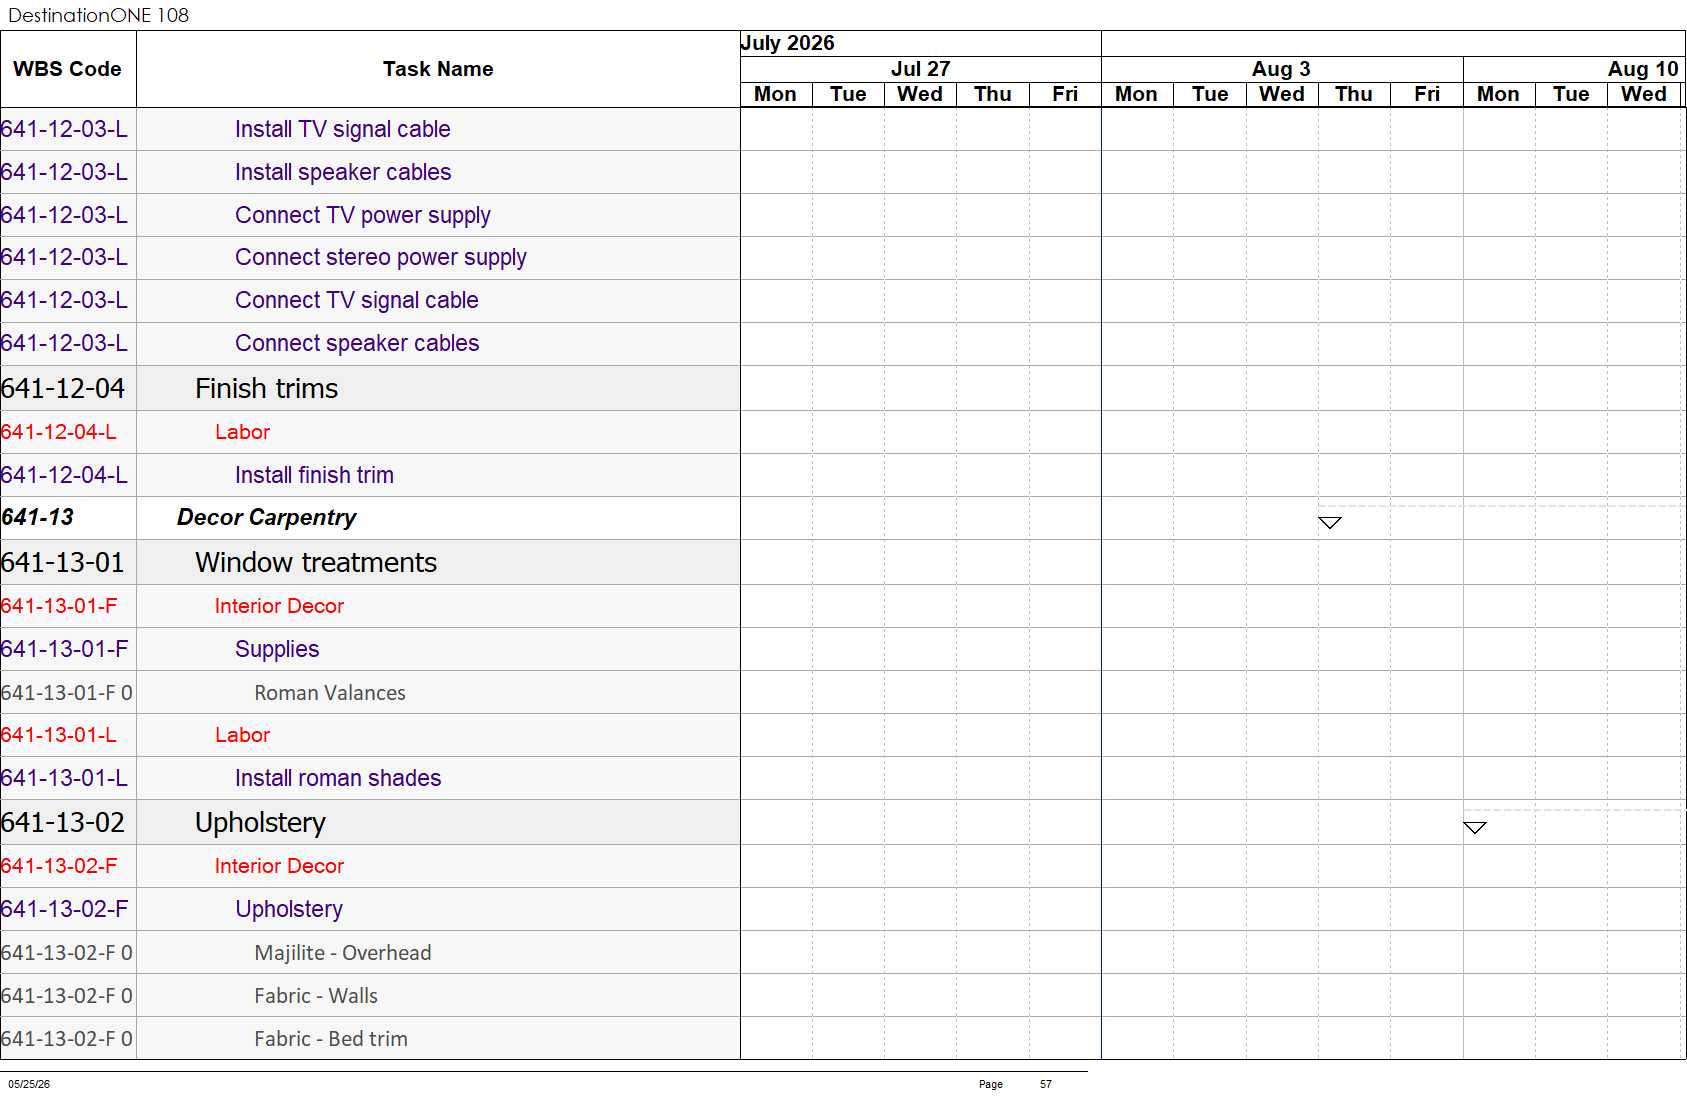Viewport: 1687px width, 1097px height.
Task: Click WBS code 641-13
Action: point(37,517)
